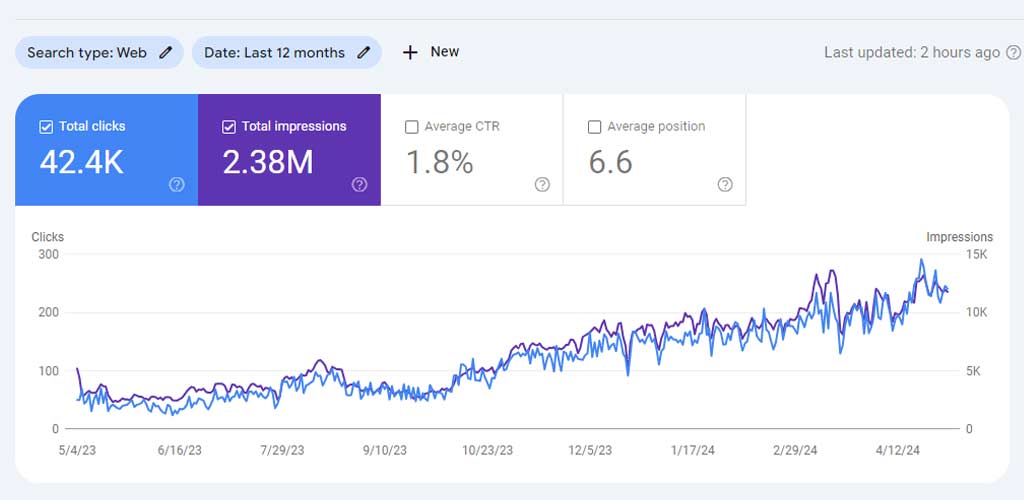The width and height of the screenshot is (1024, 500).
Task: Select the 42.4K total clicks value
Action: [x=82, y=163]
